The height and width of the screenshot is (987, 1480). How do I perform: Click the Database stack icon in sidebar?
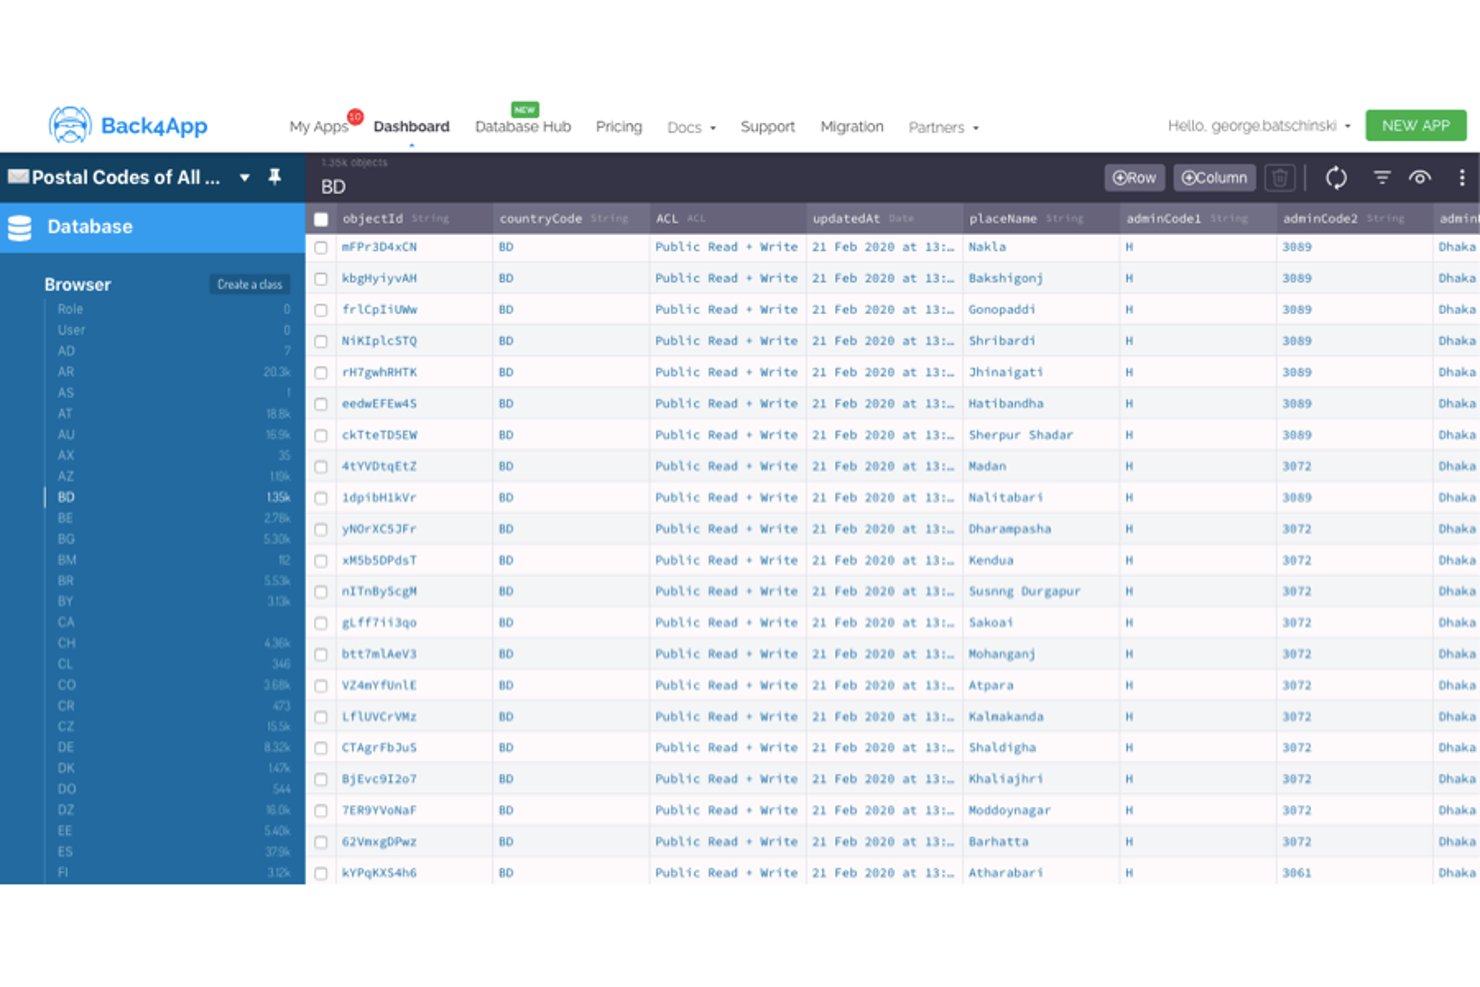[x=20, y=227]
